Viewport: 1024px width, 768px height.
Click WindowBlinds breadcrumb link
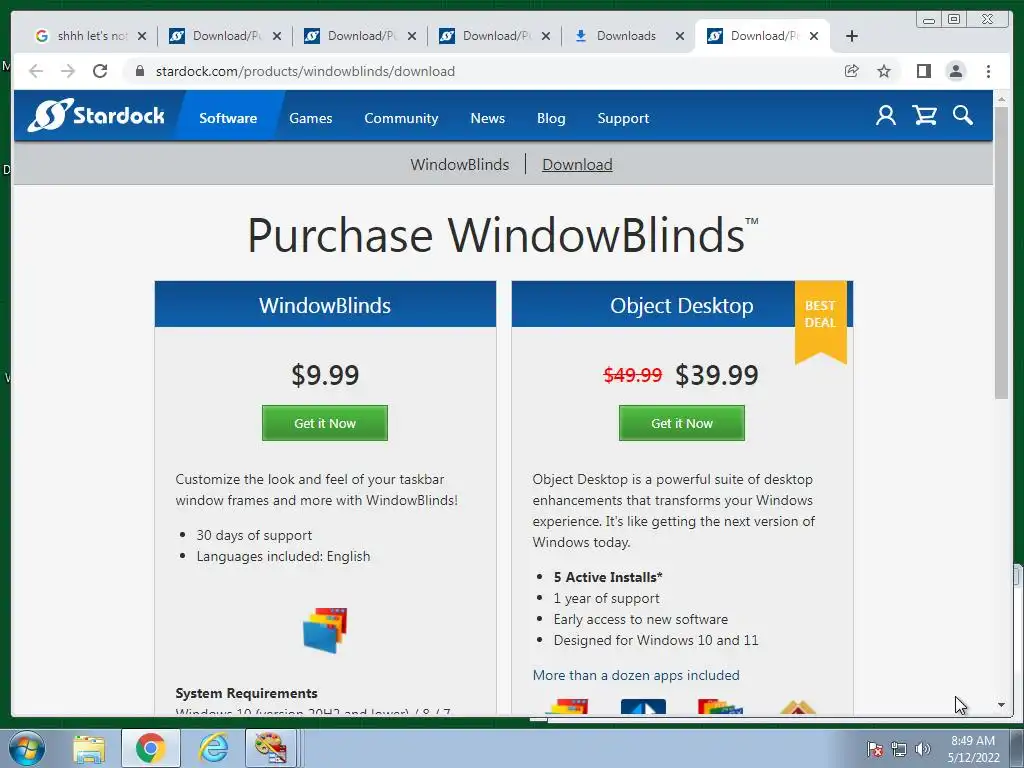click(460, 165)
